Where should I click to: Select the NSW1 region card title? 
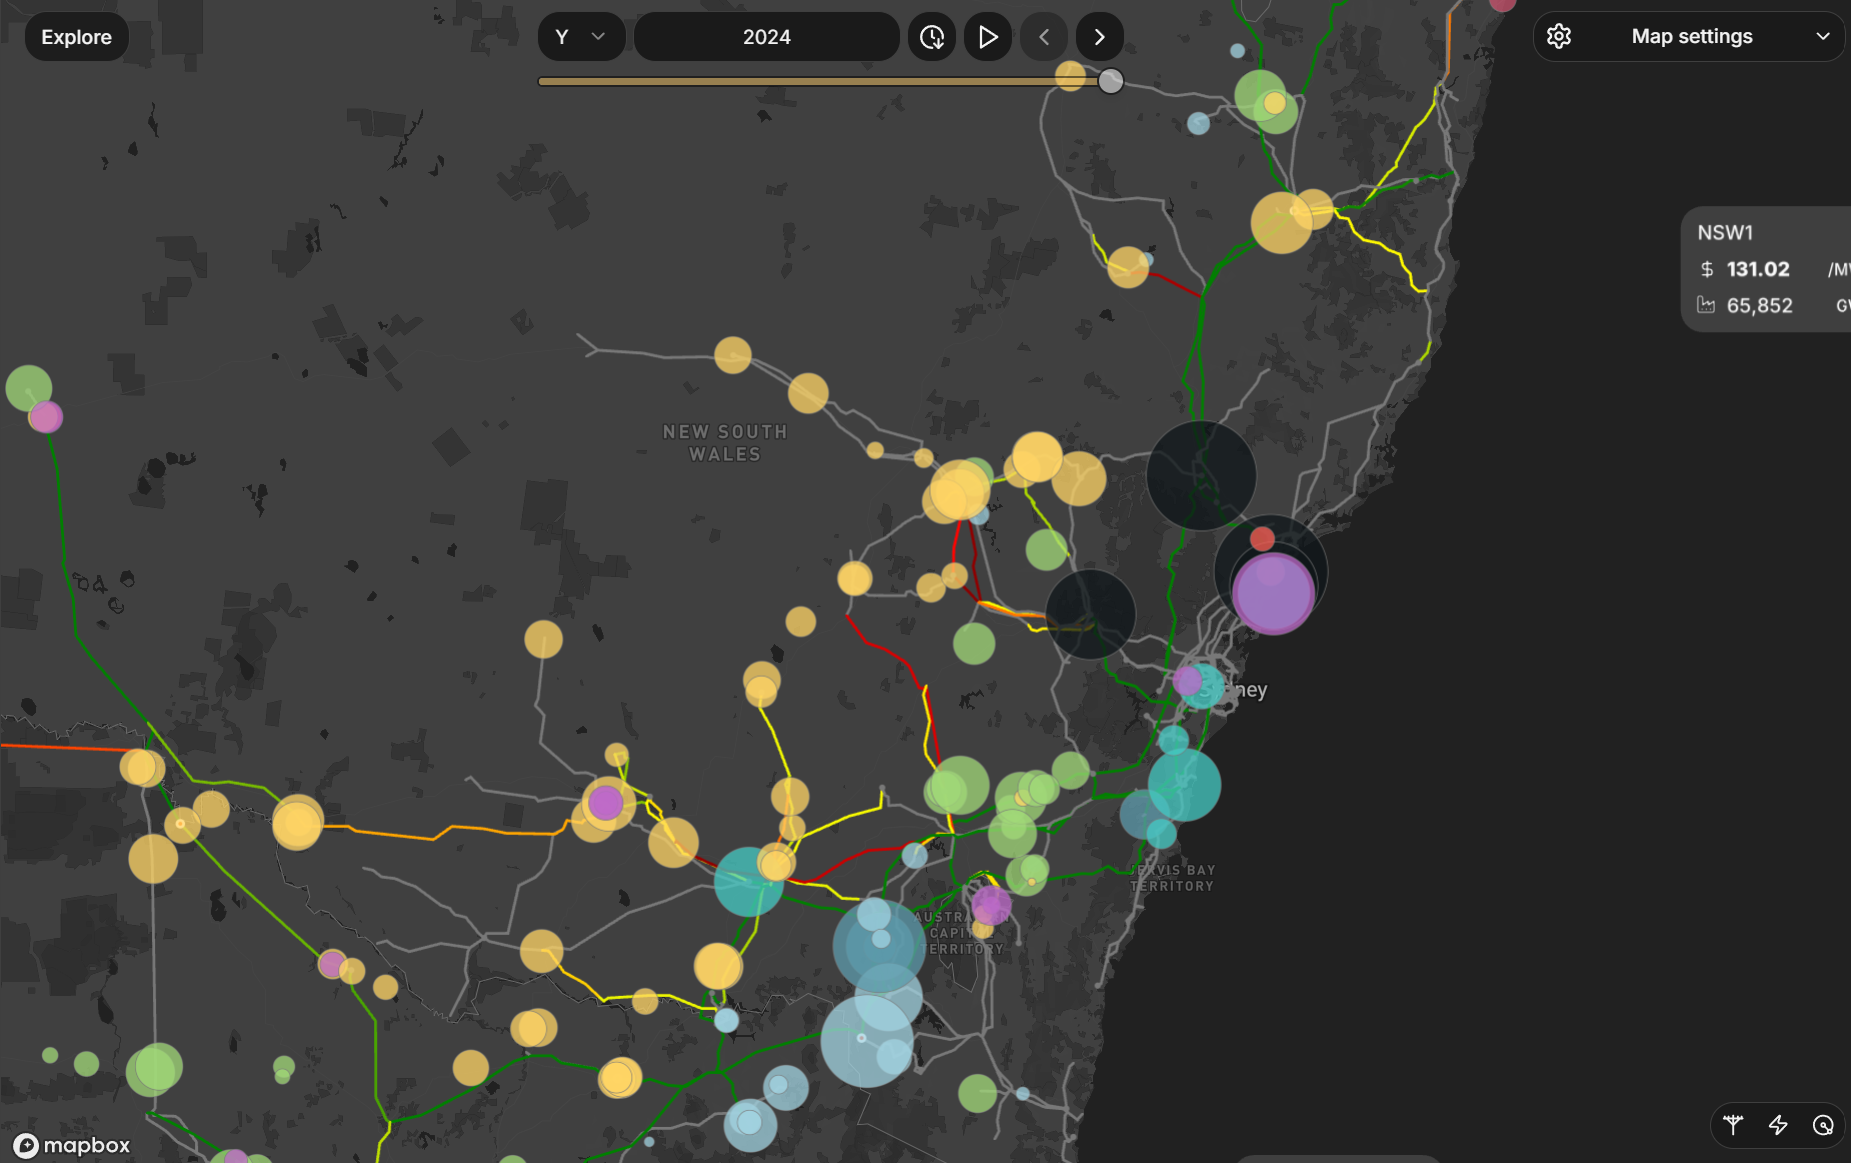click(x=1725, y=232)
